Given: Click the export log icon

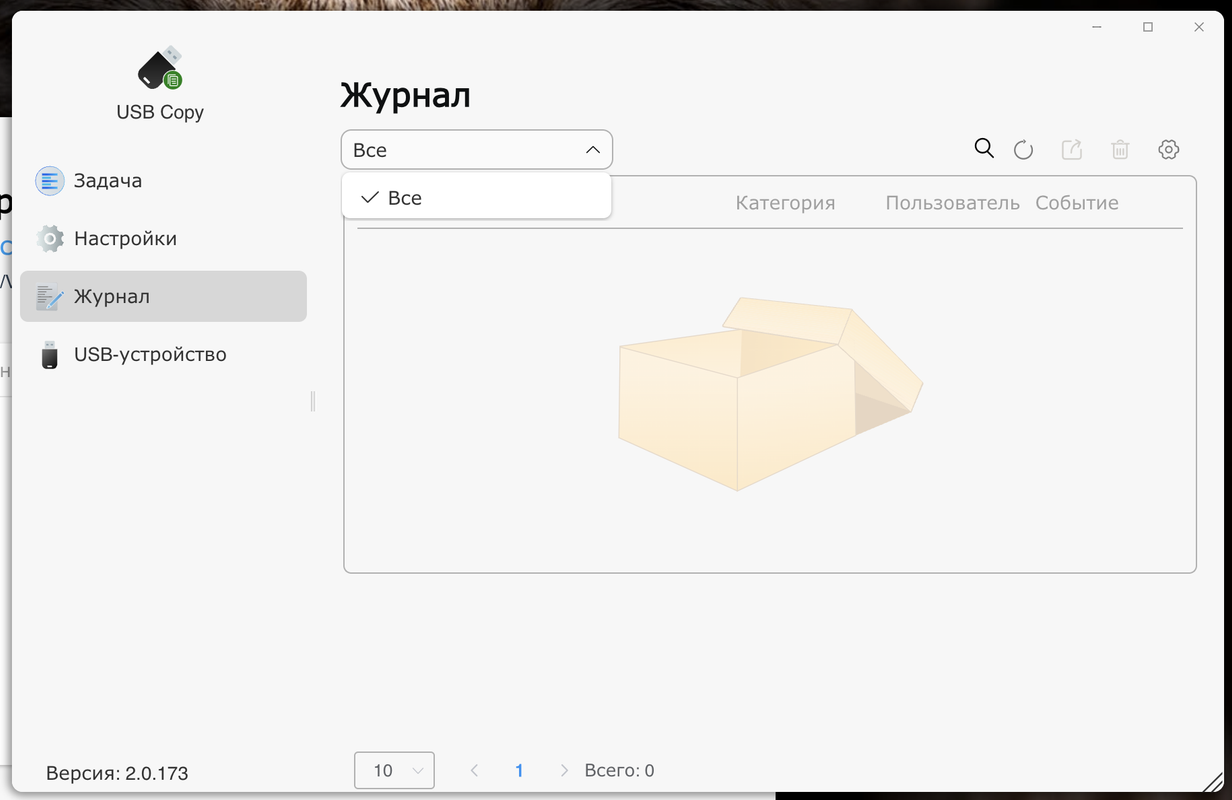Looking at the screenshot, I should [1071, 150].
